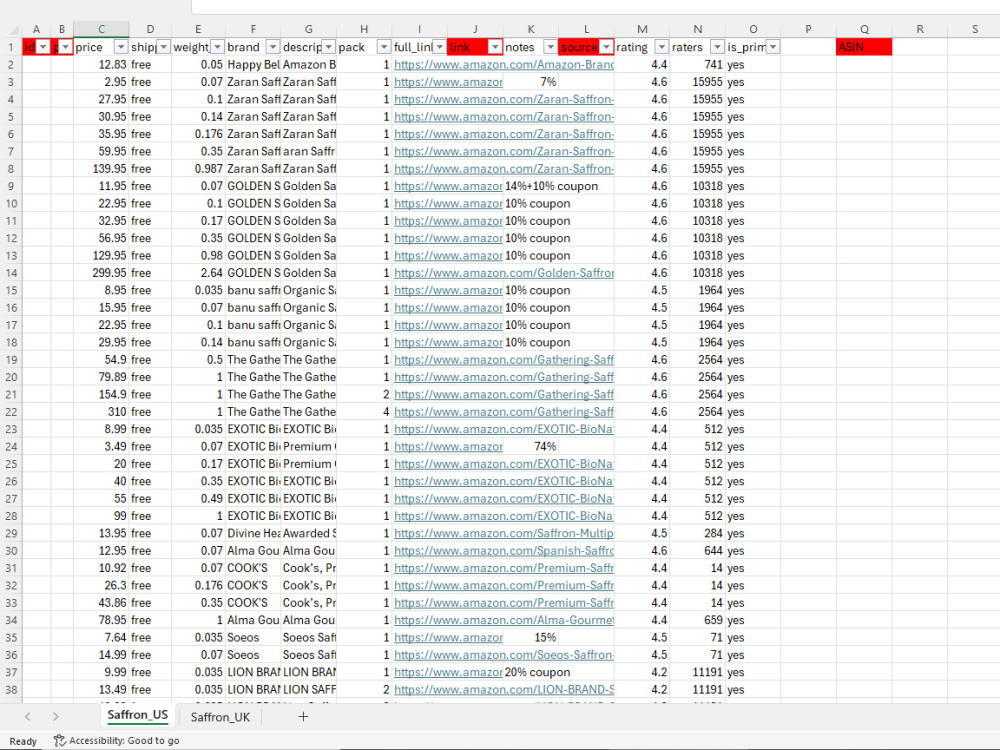
Task: Click the Accessibility checker status icon
Action: [60, 740]
